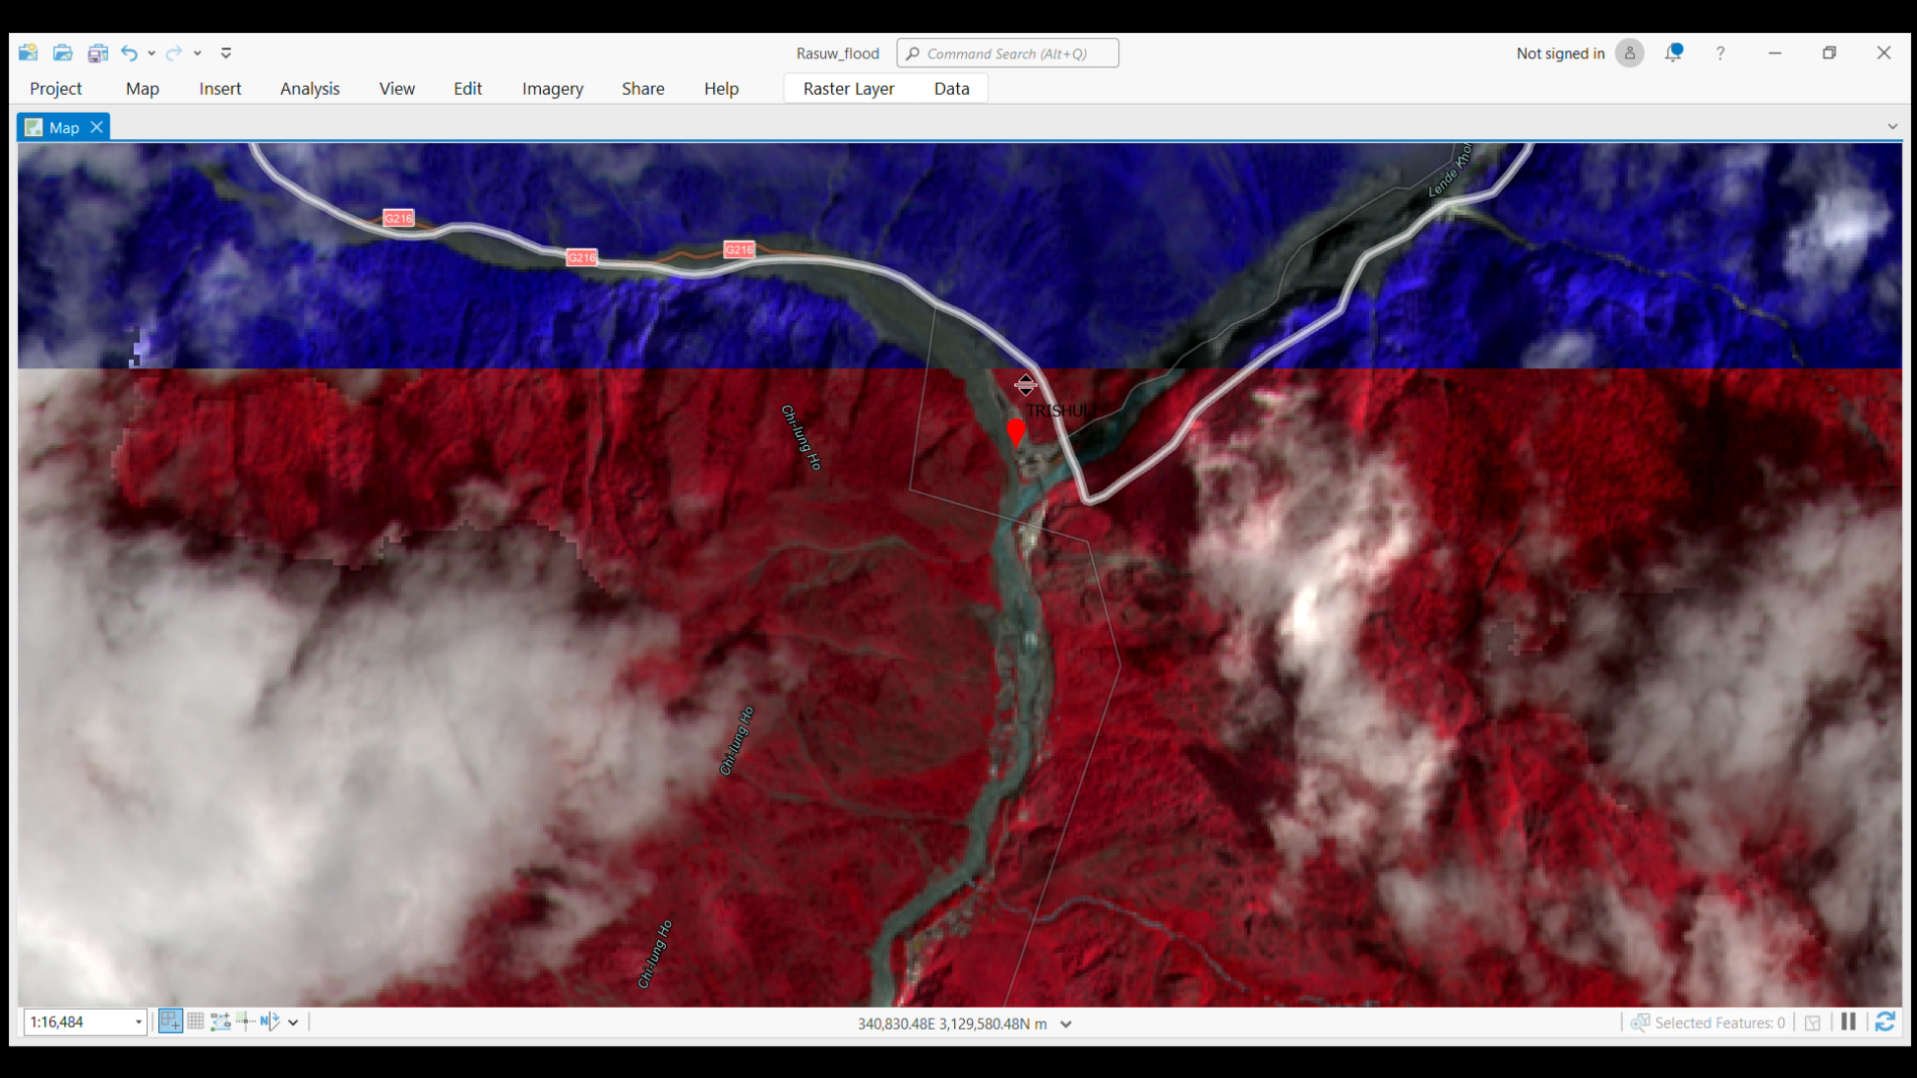Viewport: 1917px width, 1078px height.
Task: Click Selected Features: 0 in status bar
Action: (x=1708, y=1022)
